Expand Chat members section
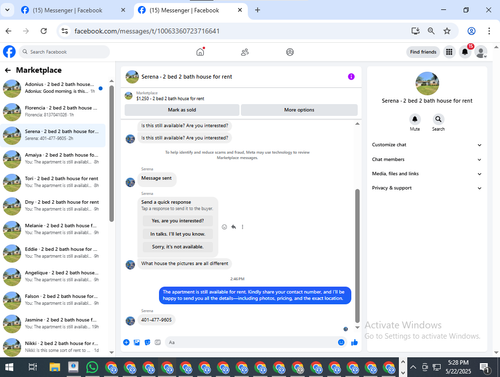500x377 pixels. [427, 159]
